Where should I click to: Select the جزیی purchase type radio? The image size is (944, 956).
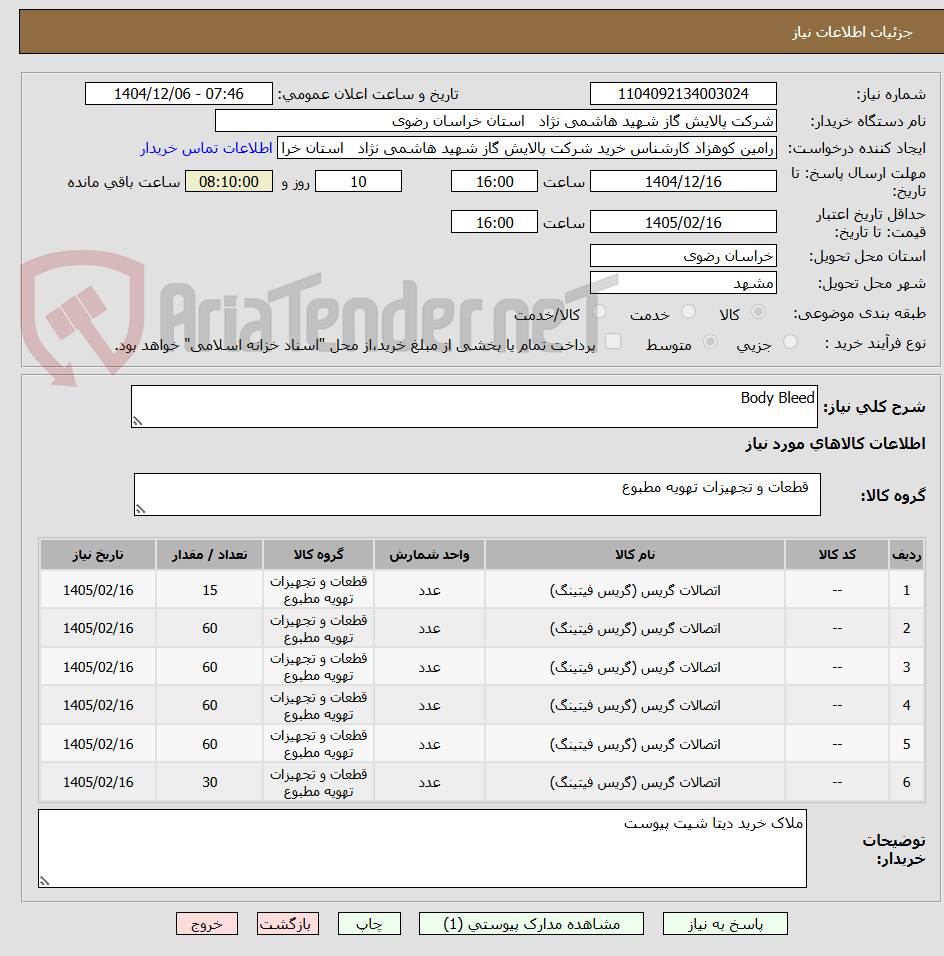tap(790, 342)
